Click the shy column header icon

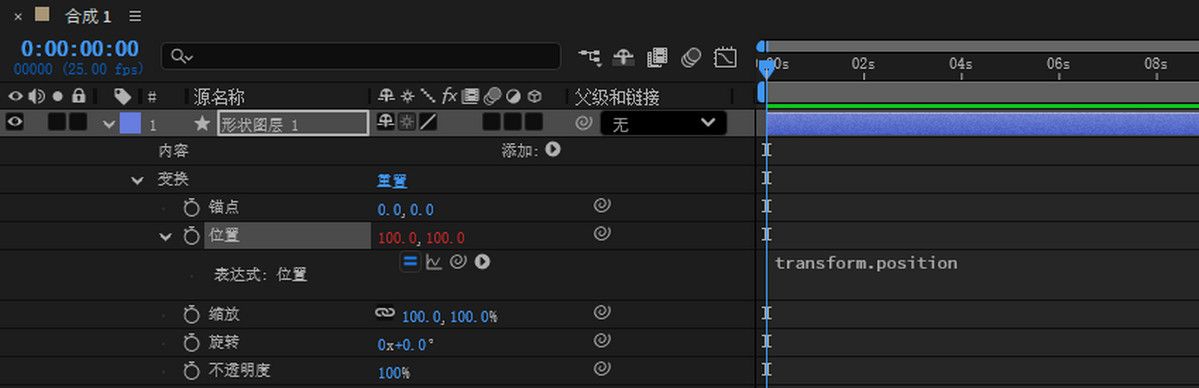[x=387, y=96]
